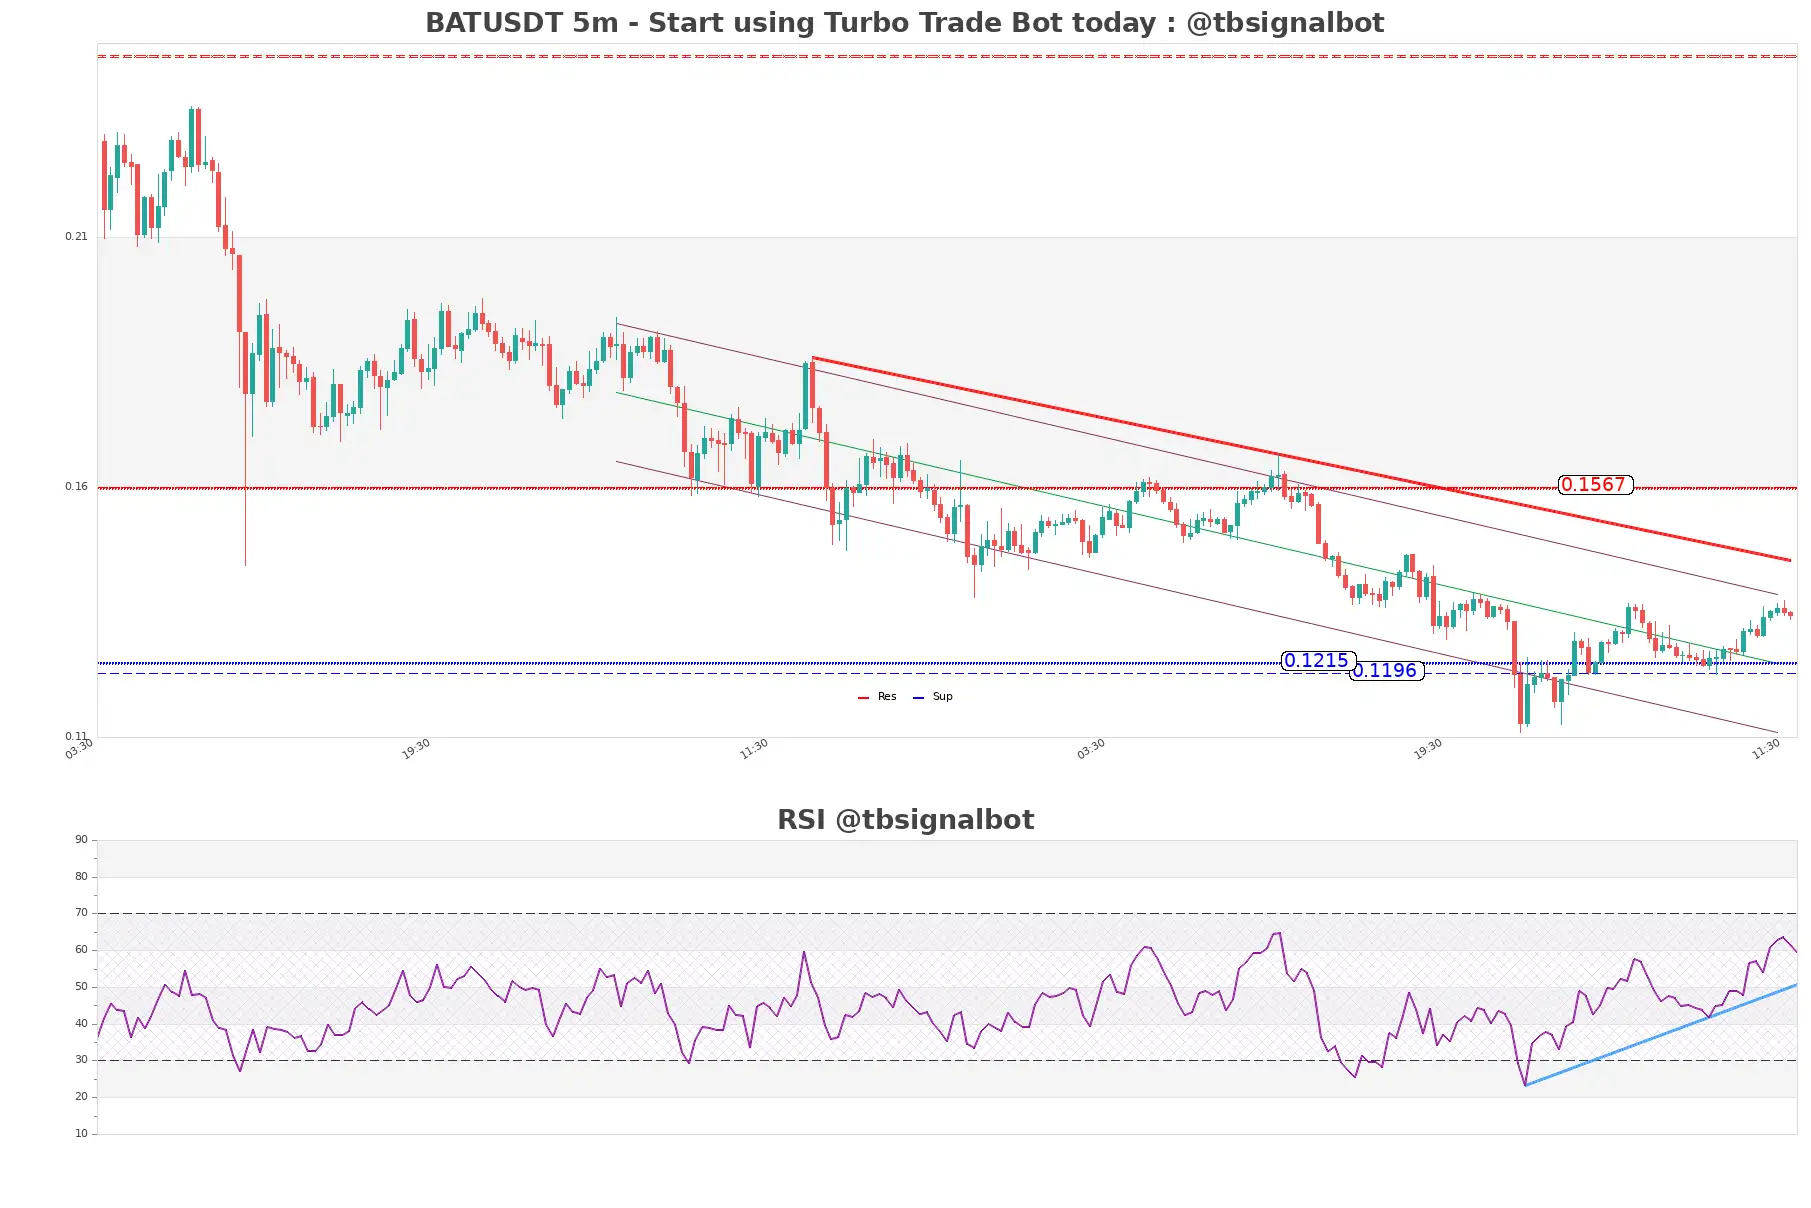Click the RSI 70 axis label
This screenshot has height=1208, width=1811.
tap(81, 913)
